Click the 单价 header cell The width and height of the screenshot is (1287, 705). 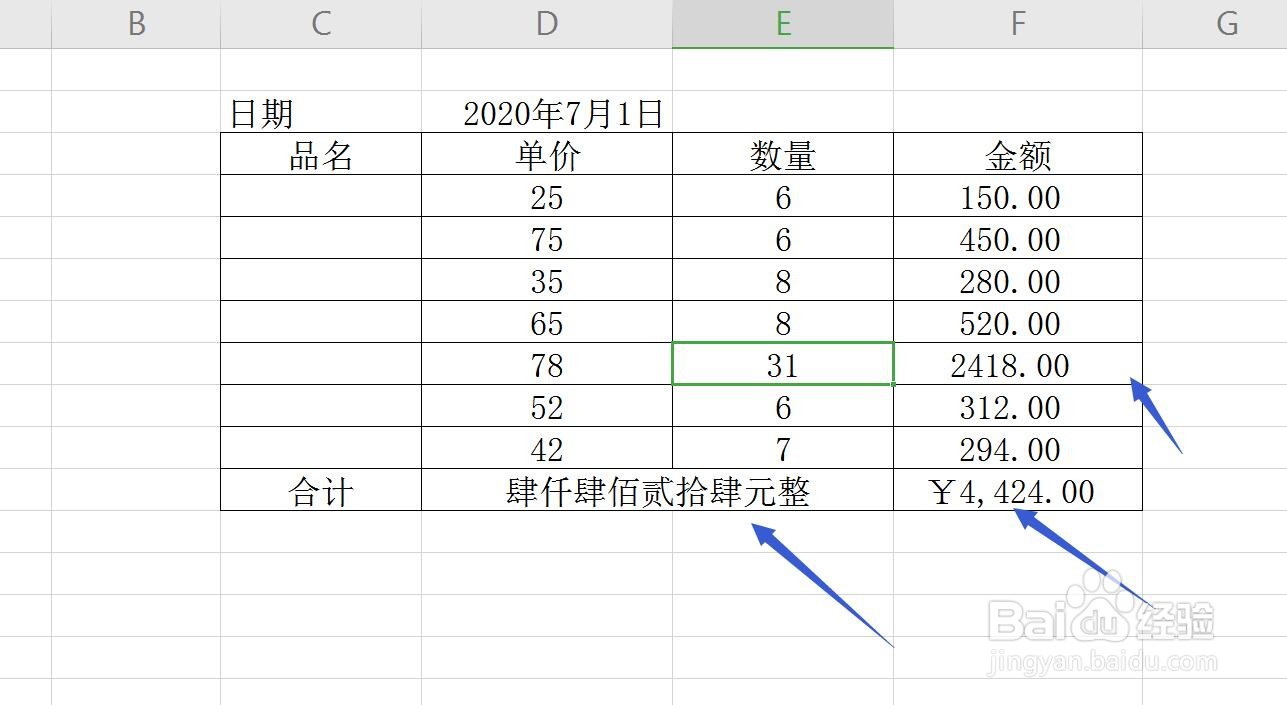(546, 154)
